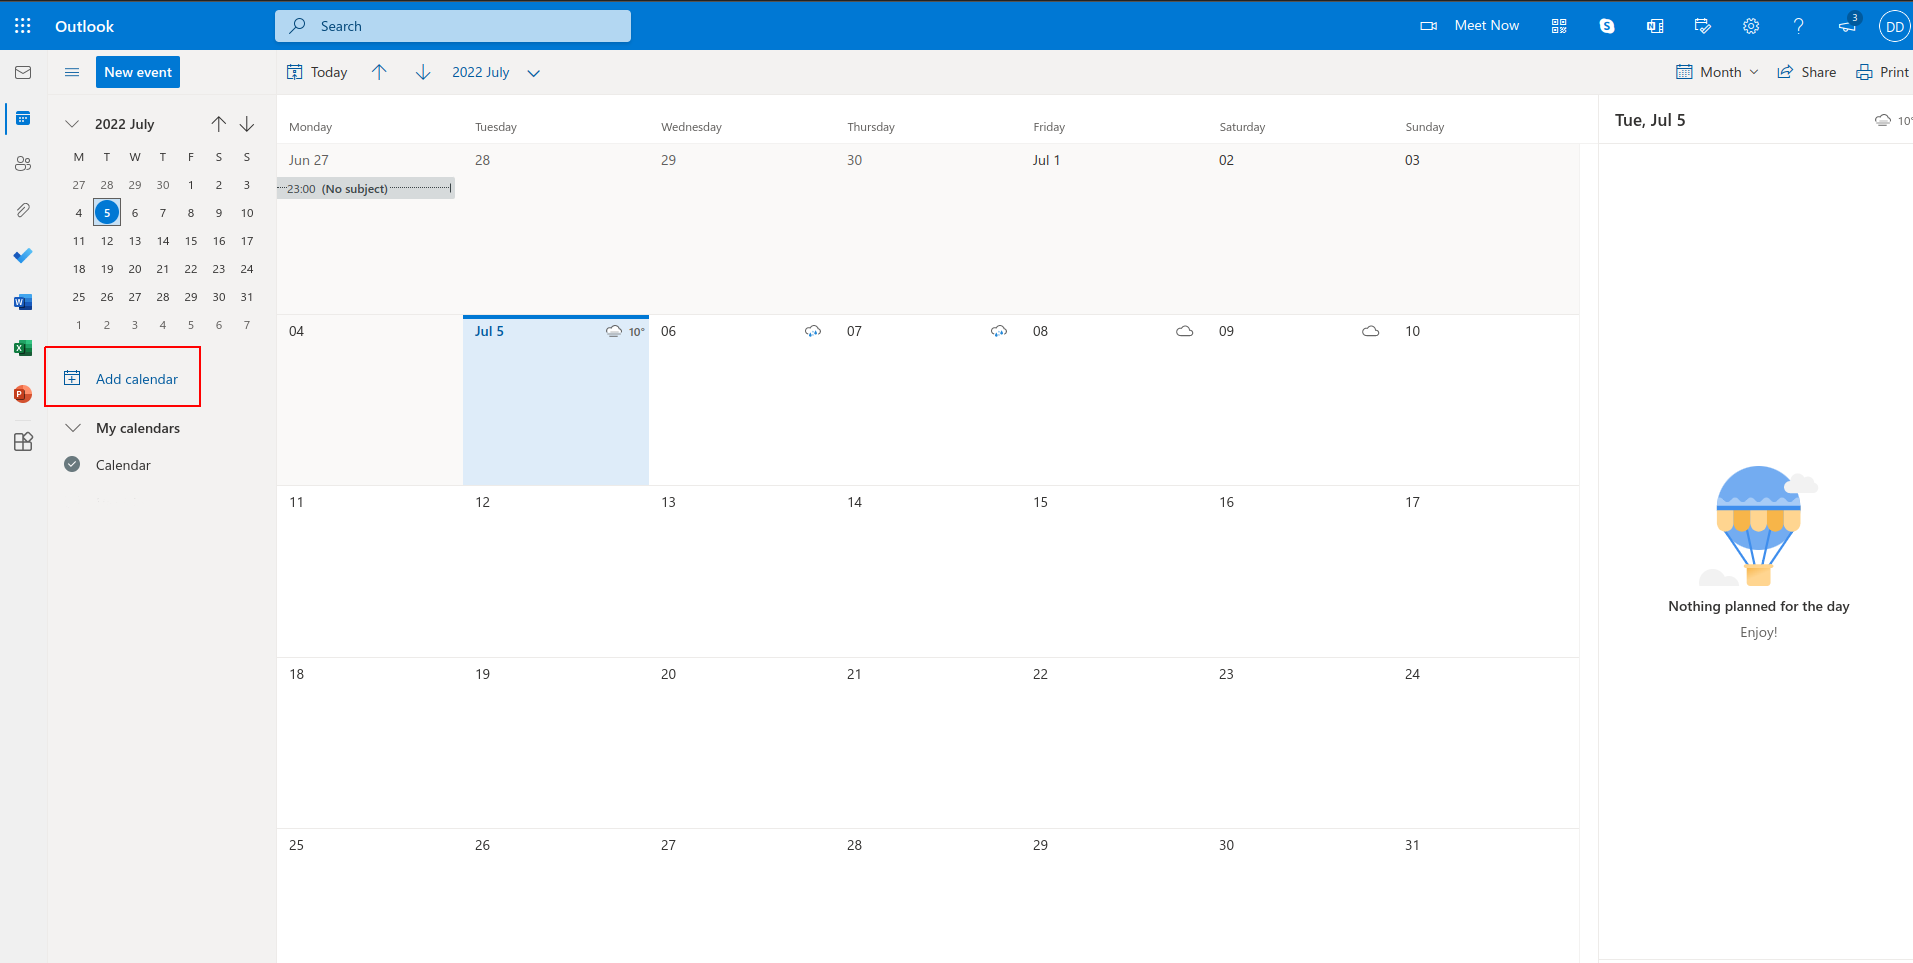Open Help question mark icon
Viewport: 1913px width, 963px height.
click(x=1799, y=26)
